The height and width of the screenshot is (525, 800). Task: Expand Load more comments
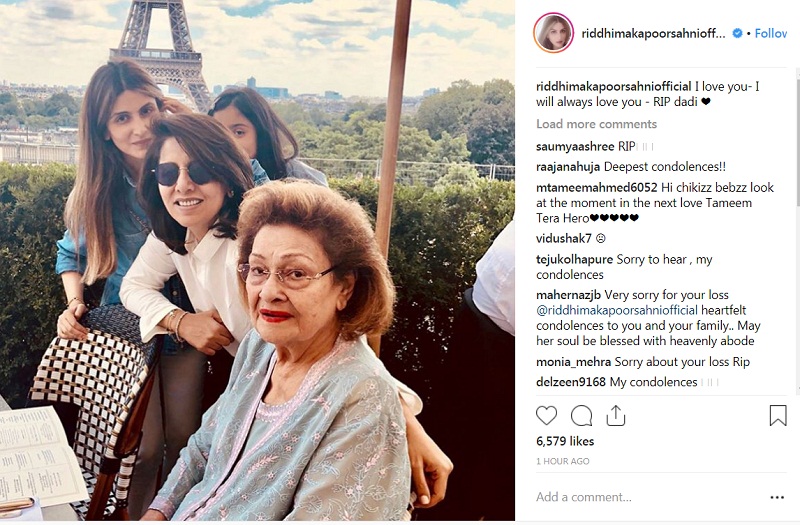click(596, 124)
